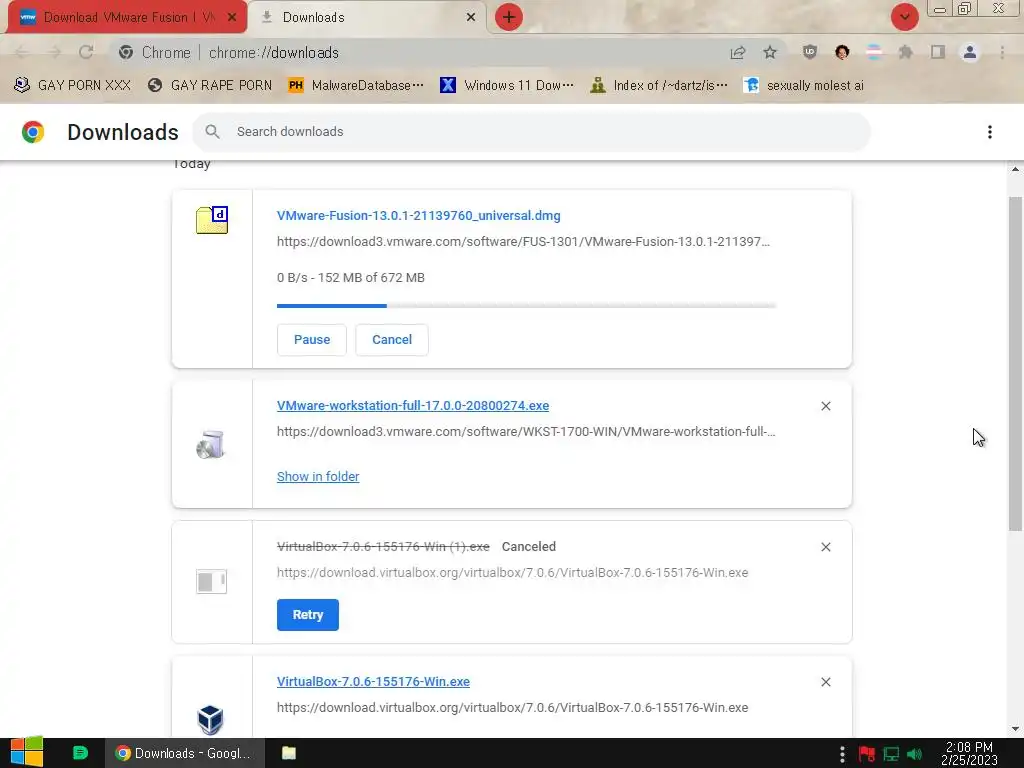
Task: Open the Windows Start menu
Action: tap(26, 752)
